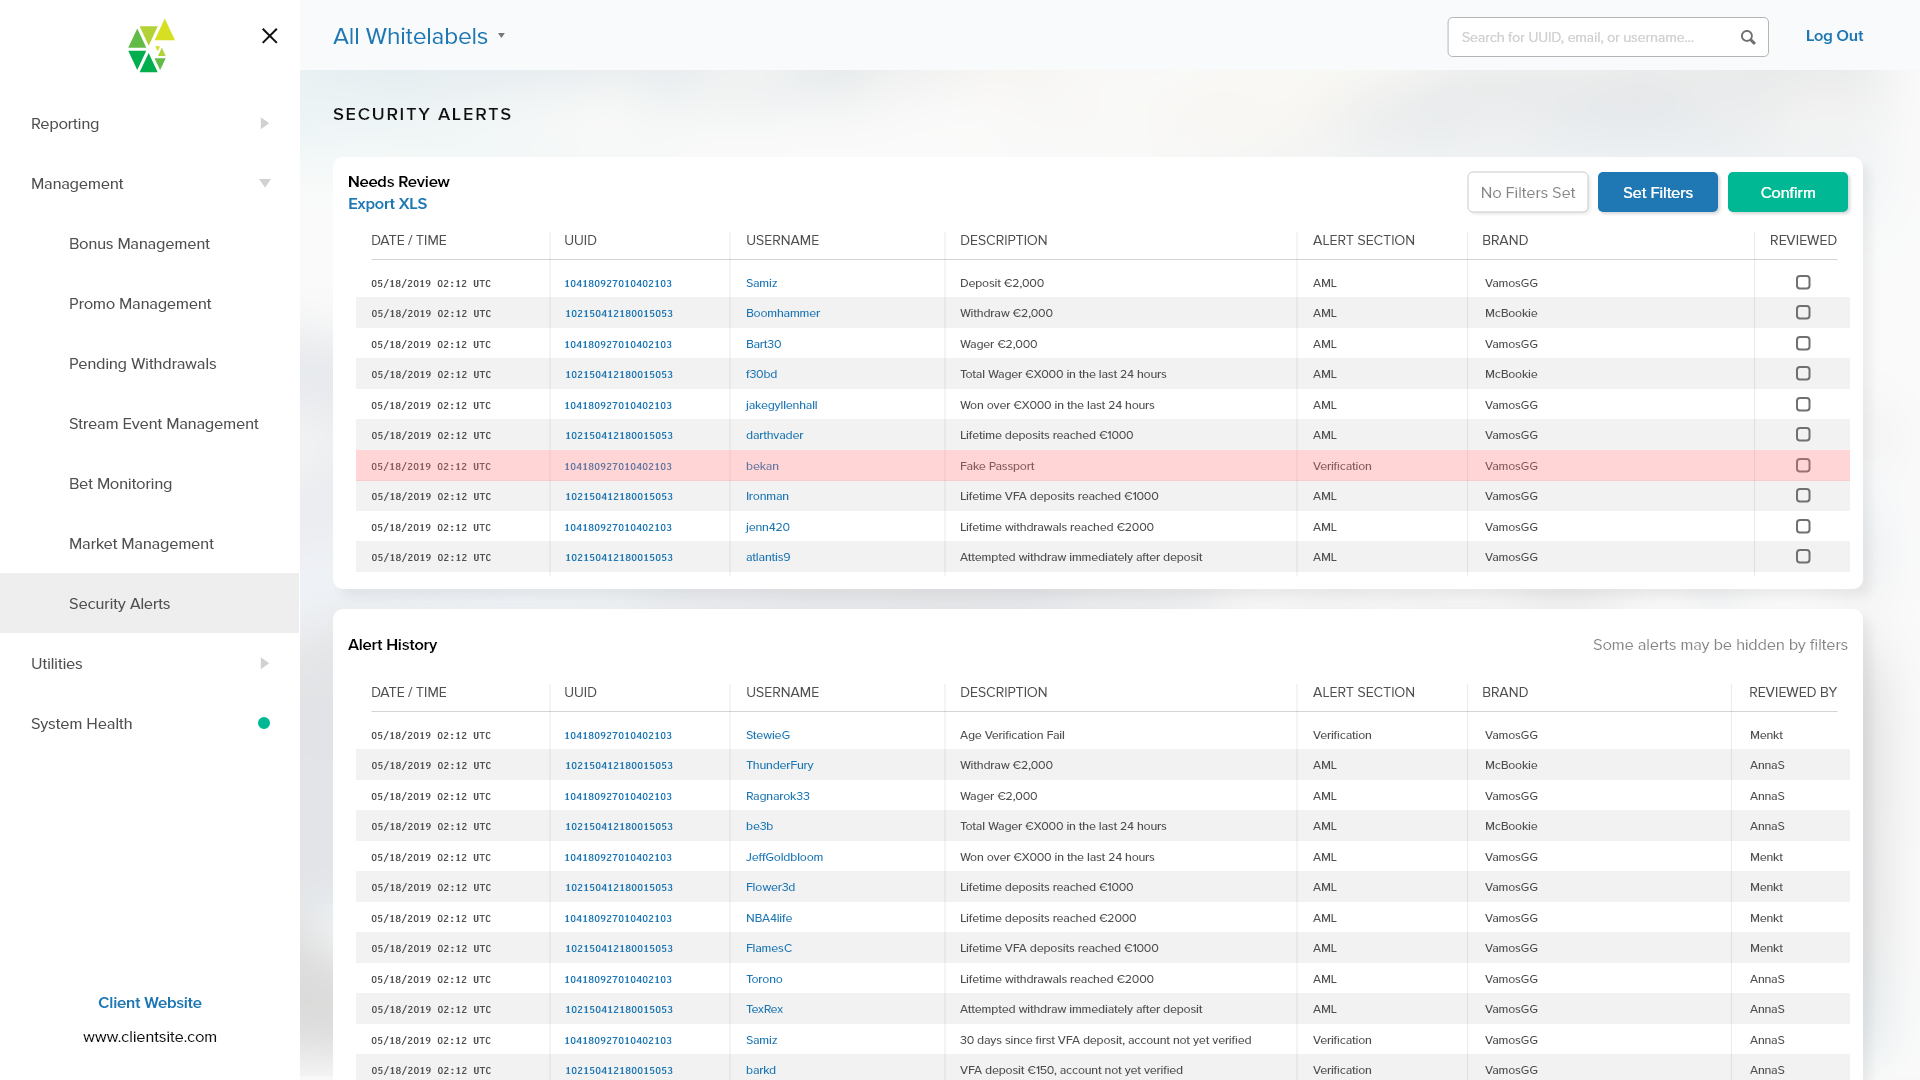Viewport: 1920px width, 1080px height.
Task: Click Export XLS link
Action: pos(387,204)
